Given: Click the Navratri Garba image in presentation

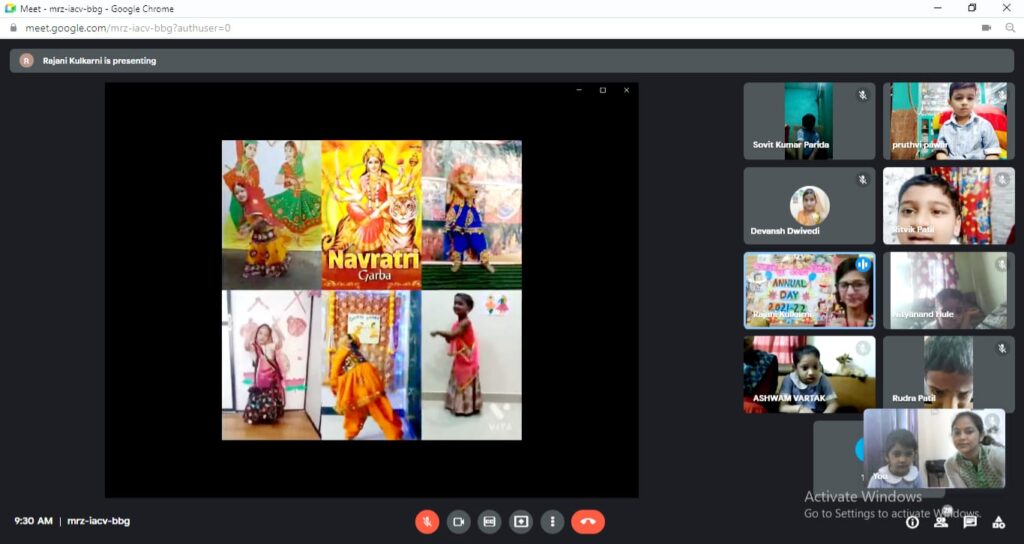Looking at the screenshot, I should pyautogui.click(x=372, y=215).
